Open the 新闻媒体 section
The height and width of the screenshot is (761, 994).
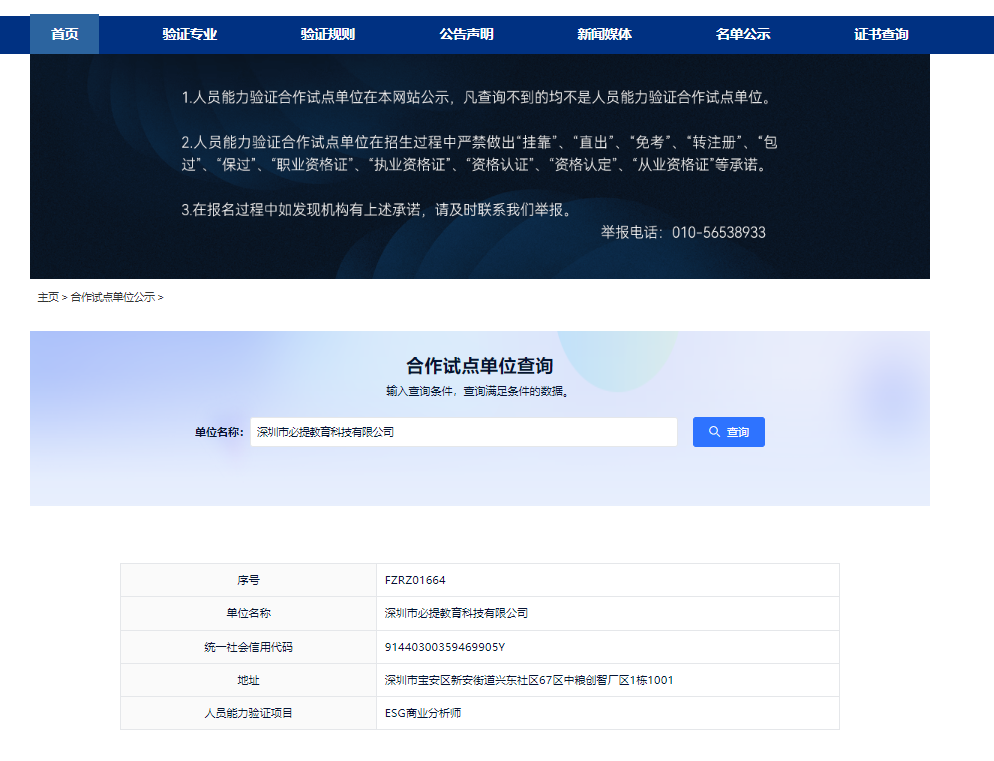tap(603, 33)
